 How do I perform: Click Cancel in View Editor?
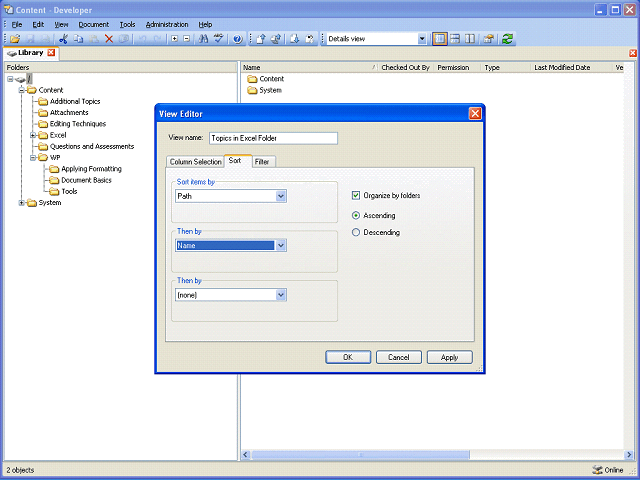click(x=399, y=357)
